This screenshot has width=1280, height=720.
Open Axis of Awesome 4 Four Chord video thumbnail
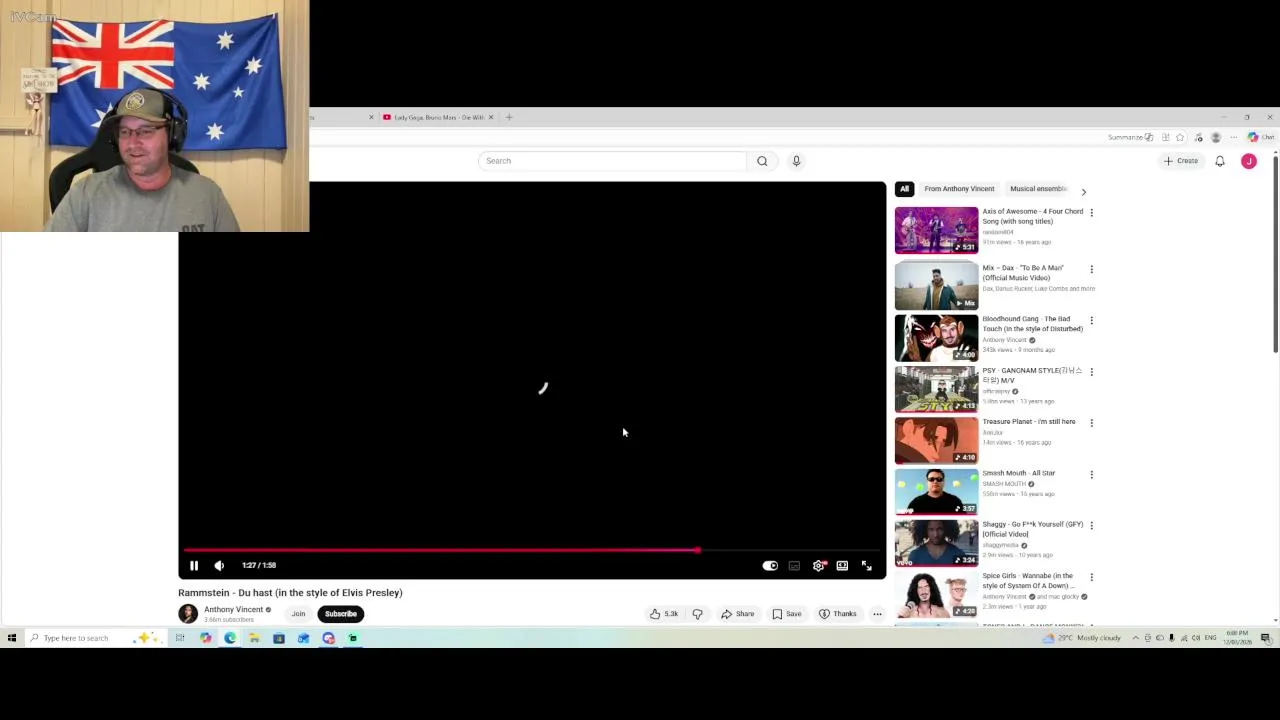coord(936,230)
